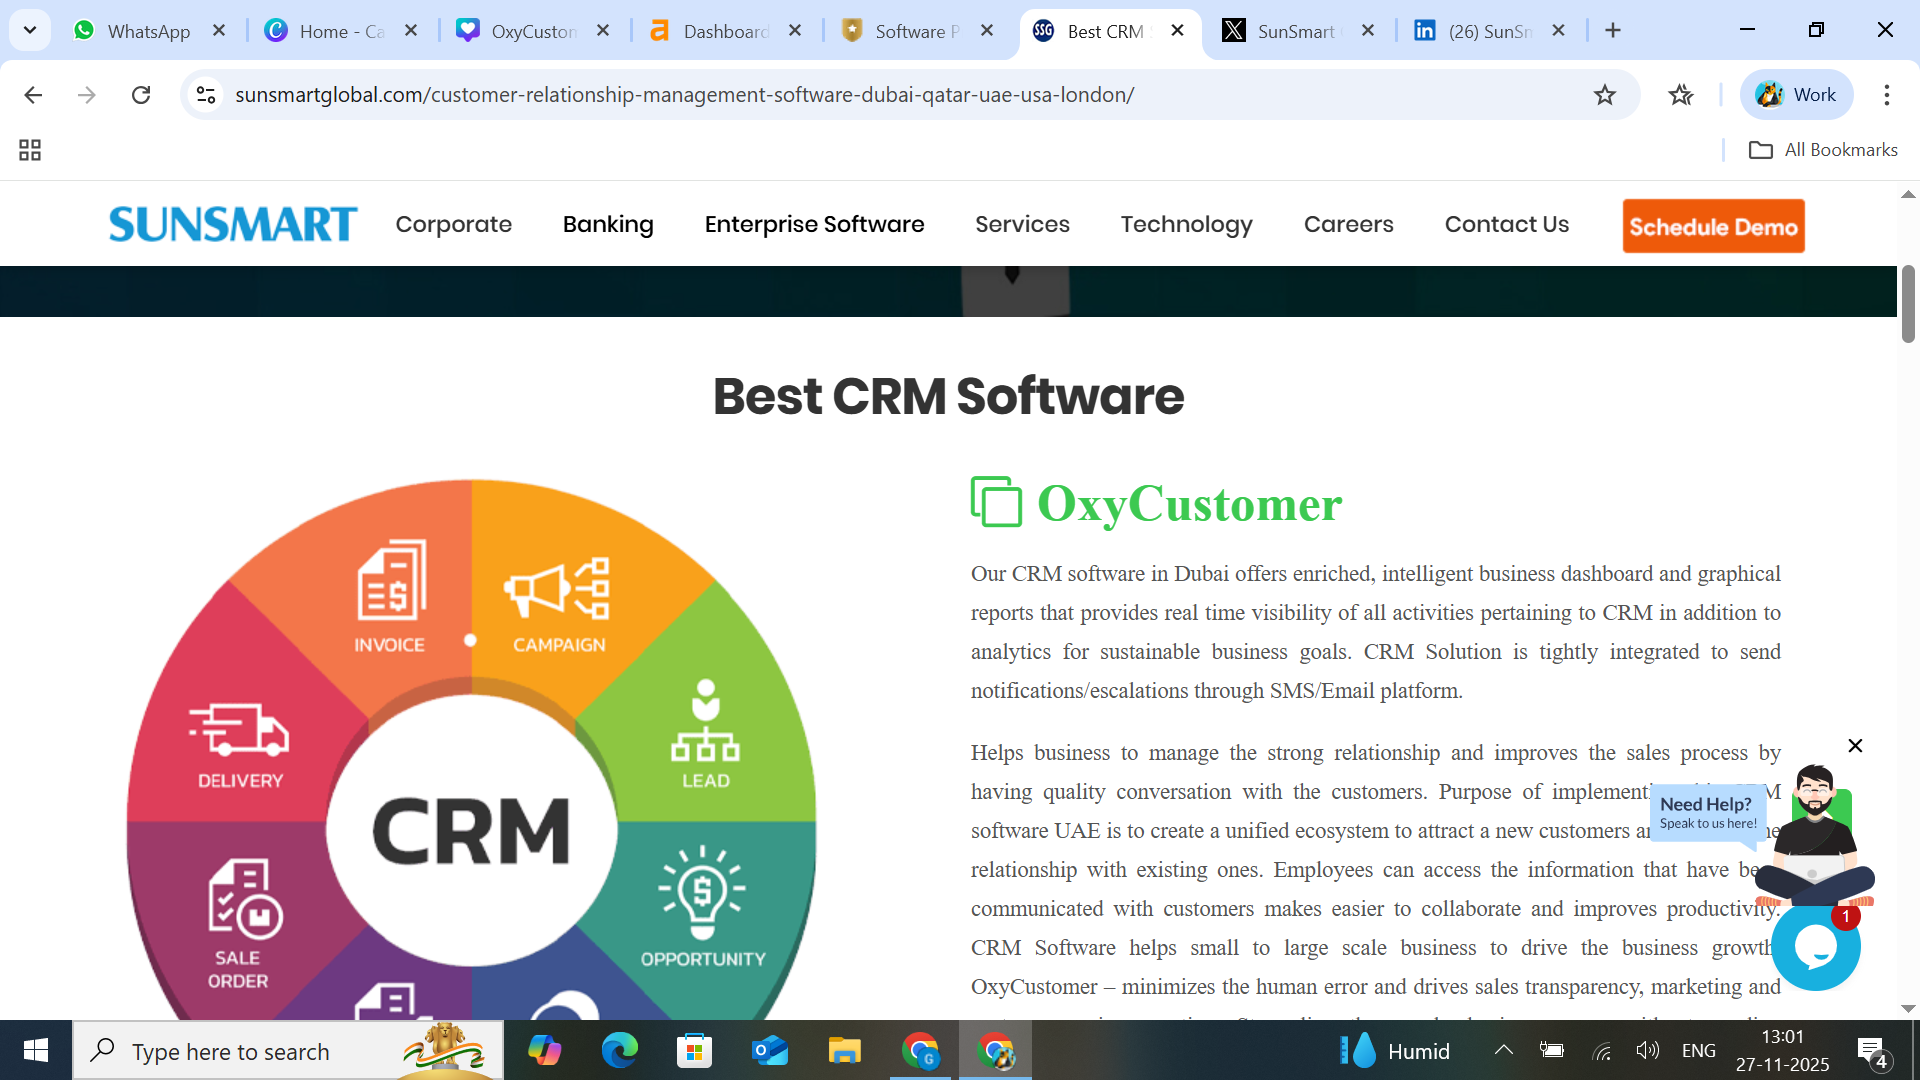Open the bookmarks and reading list icon
The image size is (1920, 1080).
1681,95
